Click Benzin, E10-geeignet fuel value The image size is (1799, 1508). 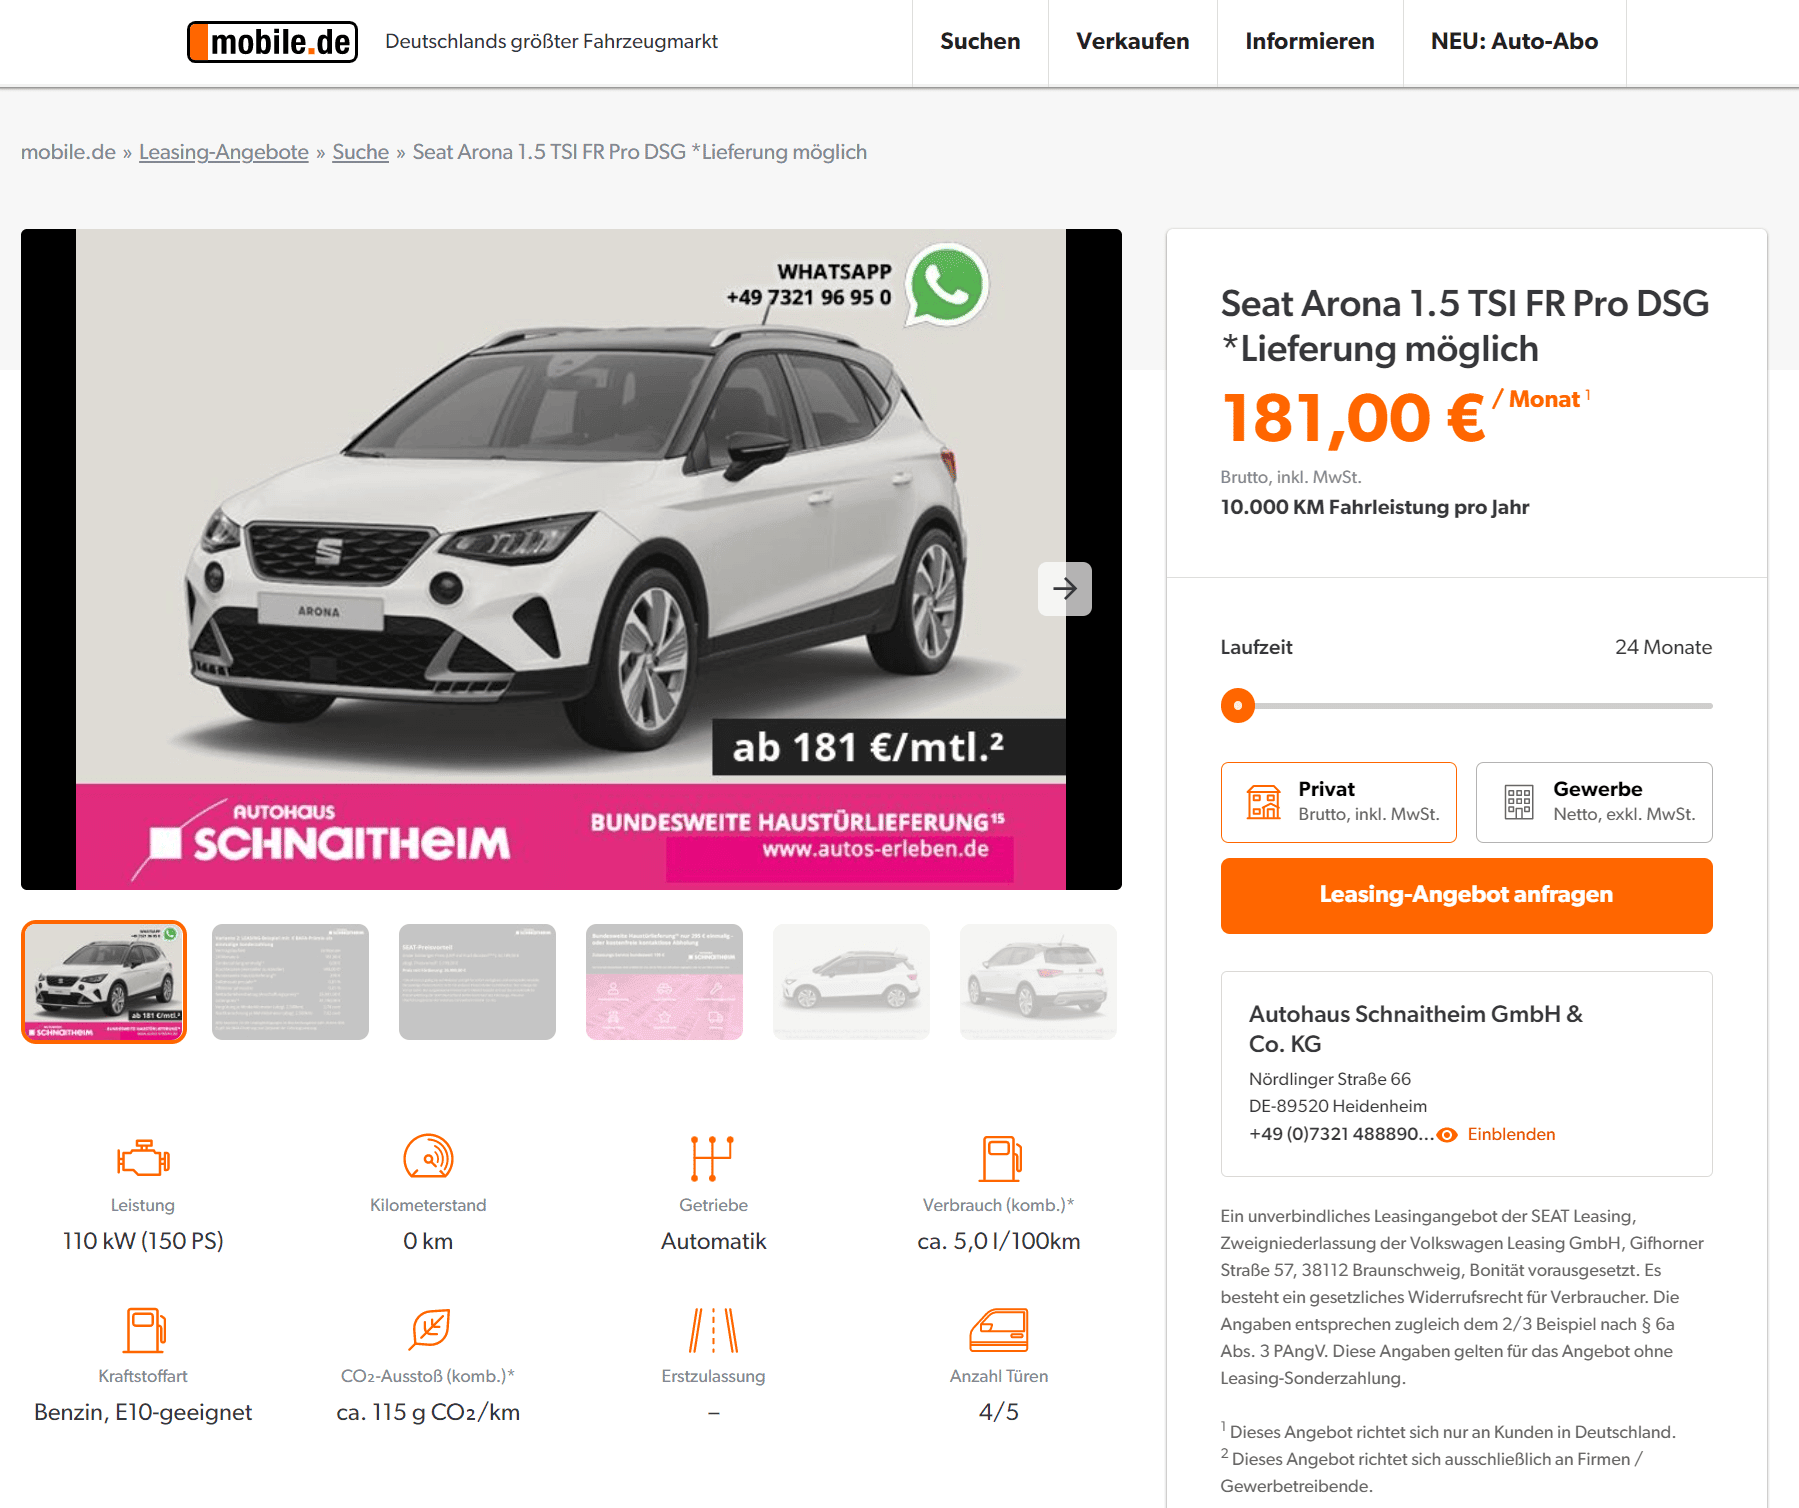(143, 1412)
